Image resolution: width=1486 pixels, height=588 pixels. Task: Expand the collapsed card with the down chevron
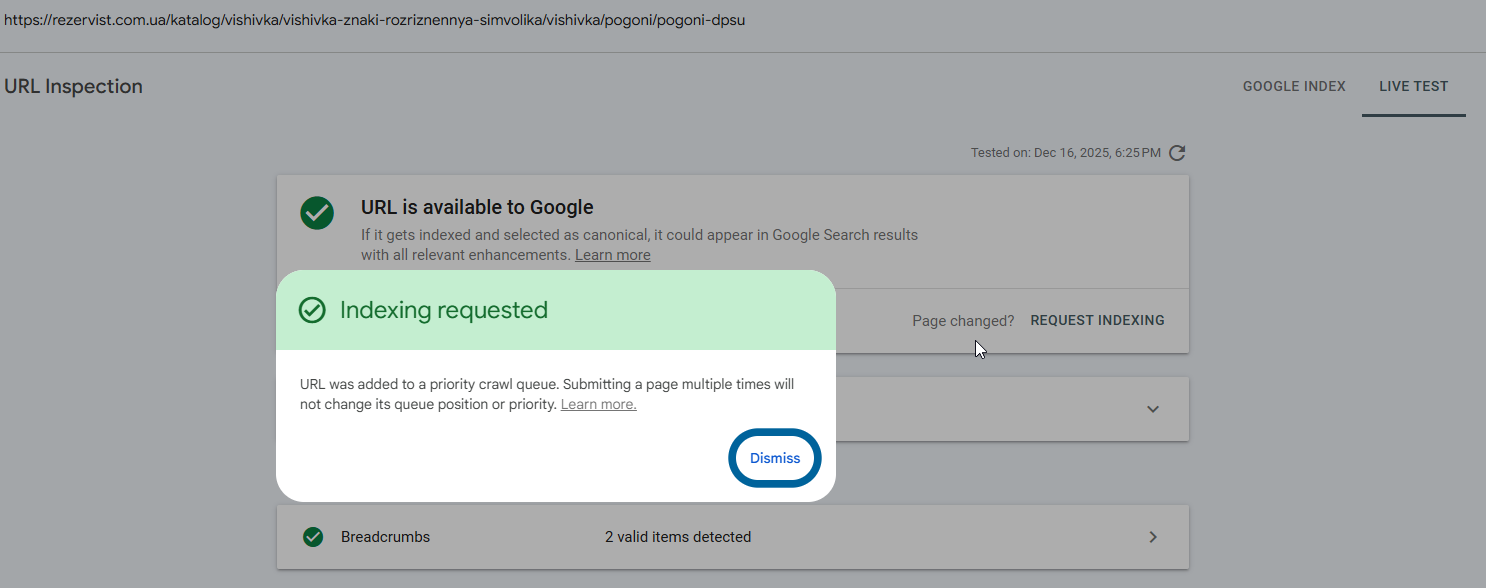(x=1153, y=409)
